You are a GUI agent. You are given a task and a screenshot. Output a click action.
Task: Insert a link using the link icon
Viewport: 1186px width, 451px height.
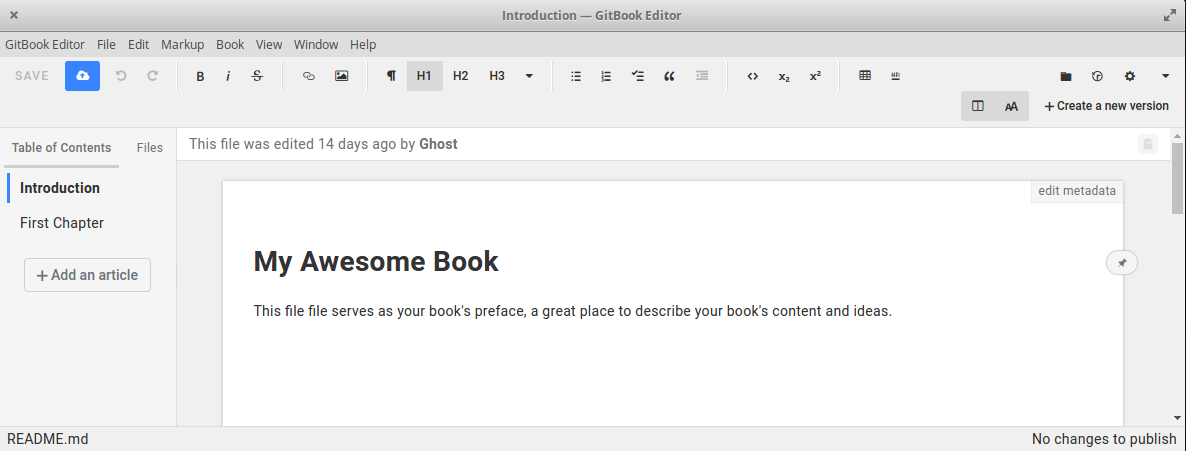309,76
